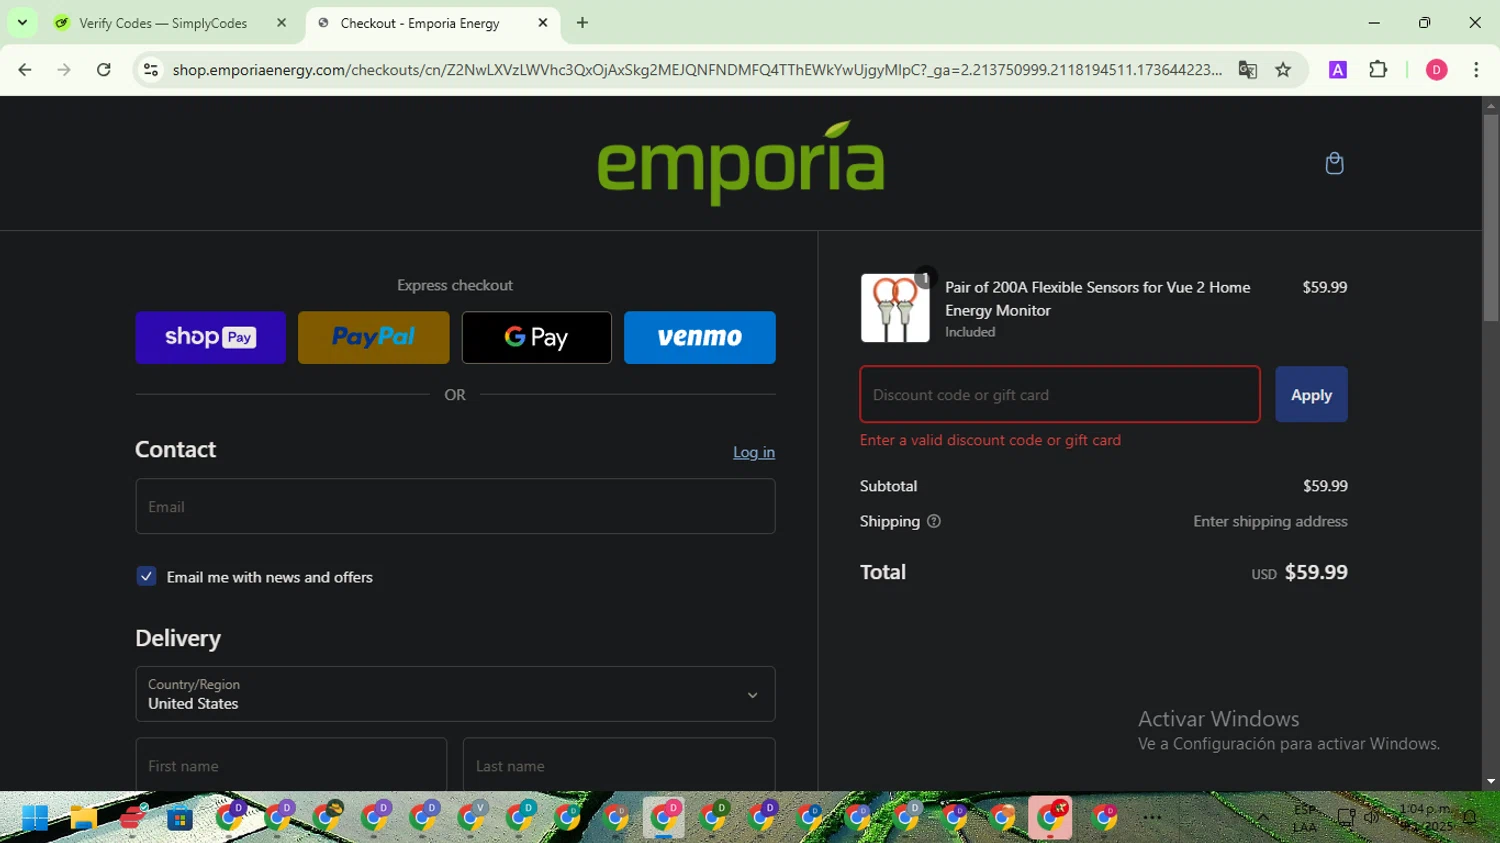
Task: Open Microsoft Store from the taskbar
Action: (180, 818)
